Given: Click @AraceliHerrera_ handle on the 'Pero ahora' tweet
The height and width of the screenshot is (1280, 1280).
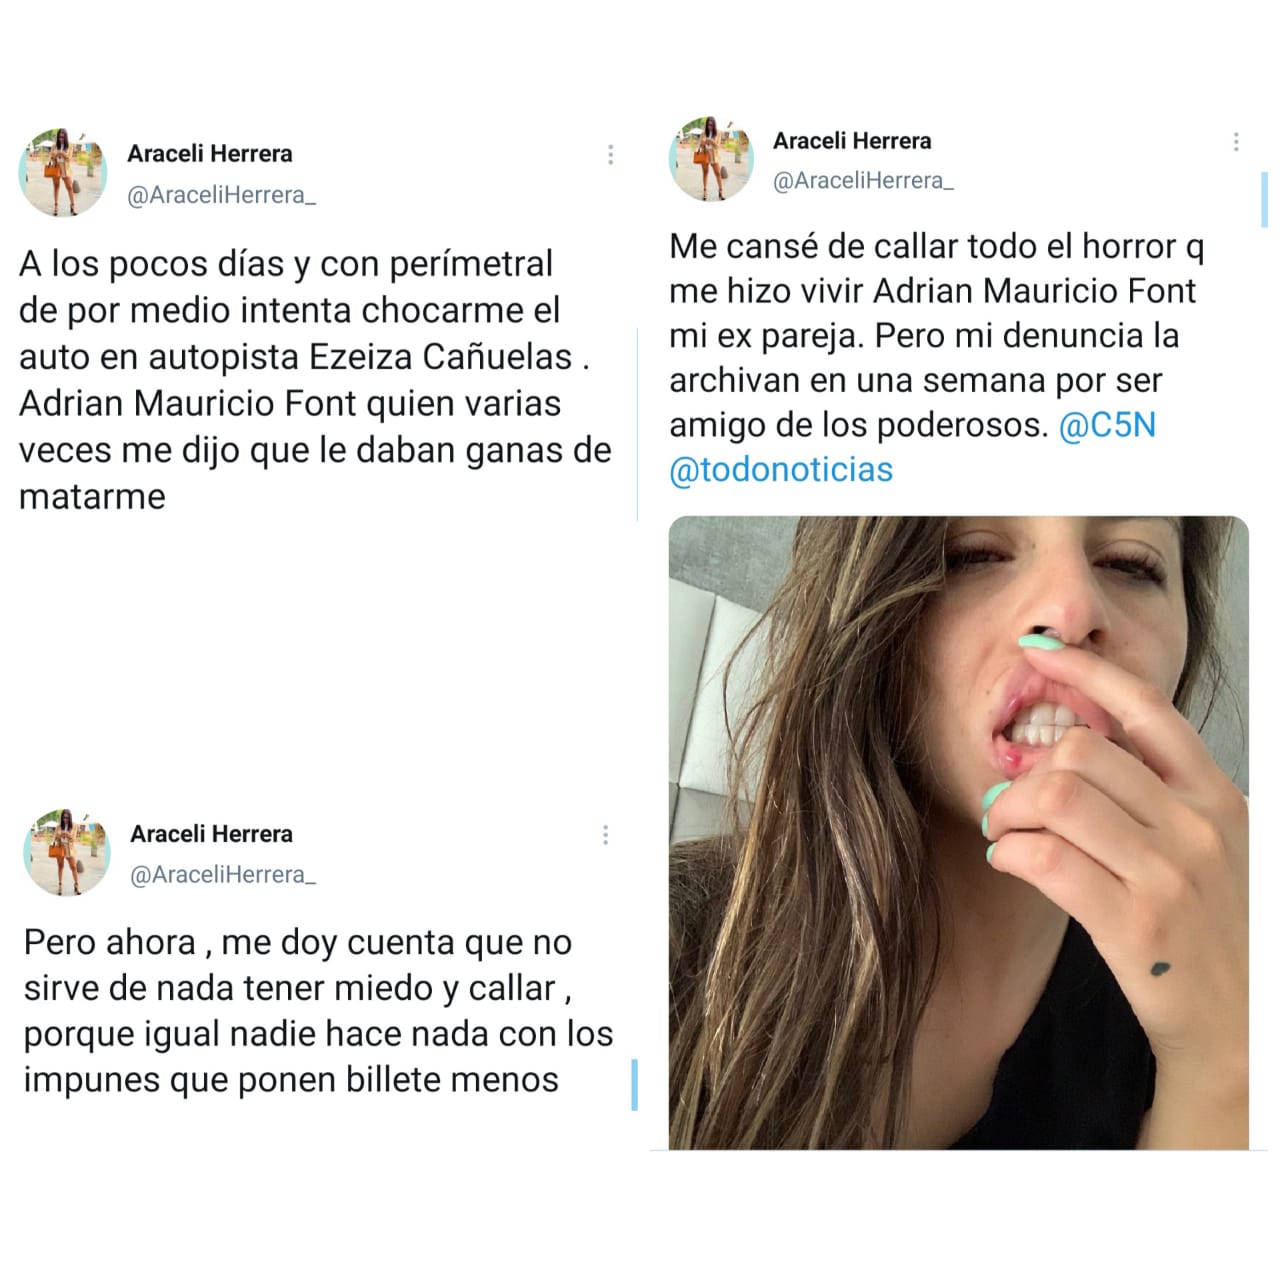Looking at the screenshot, I should pos(224,875).
